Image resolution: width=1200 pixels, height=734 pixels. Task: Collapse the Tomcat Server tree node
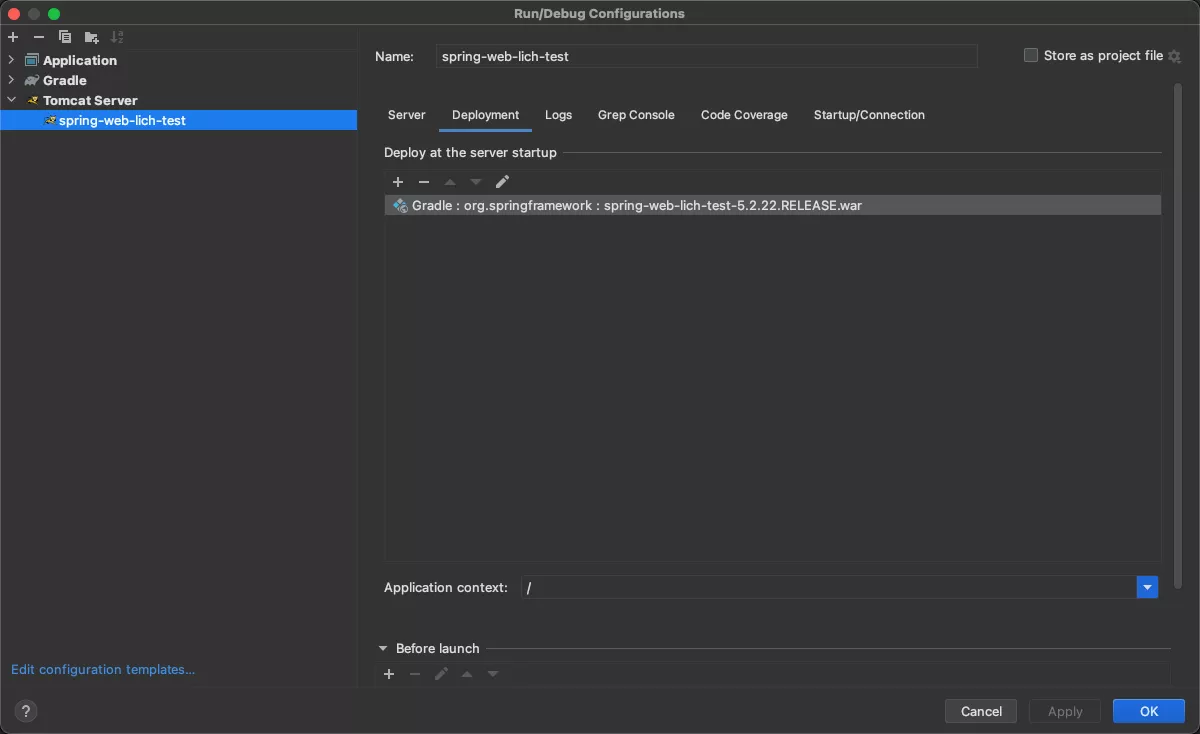point(12,100)
